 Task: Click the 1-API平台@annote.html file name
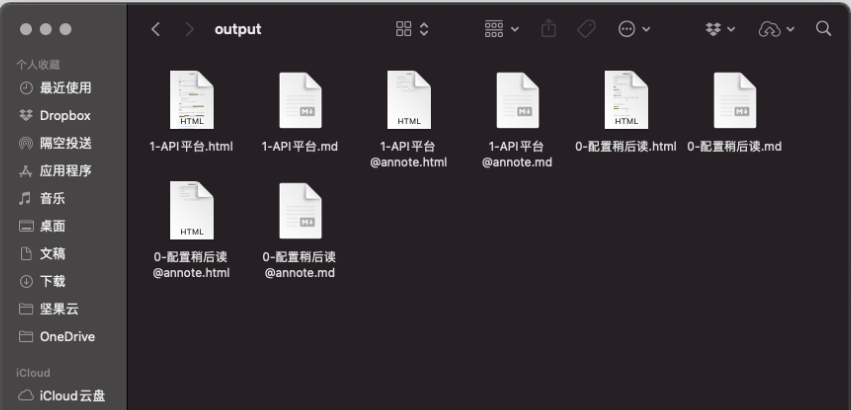click(409, 154)
